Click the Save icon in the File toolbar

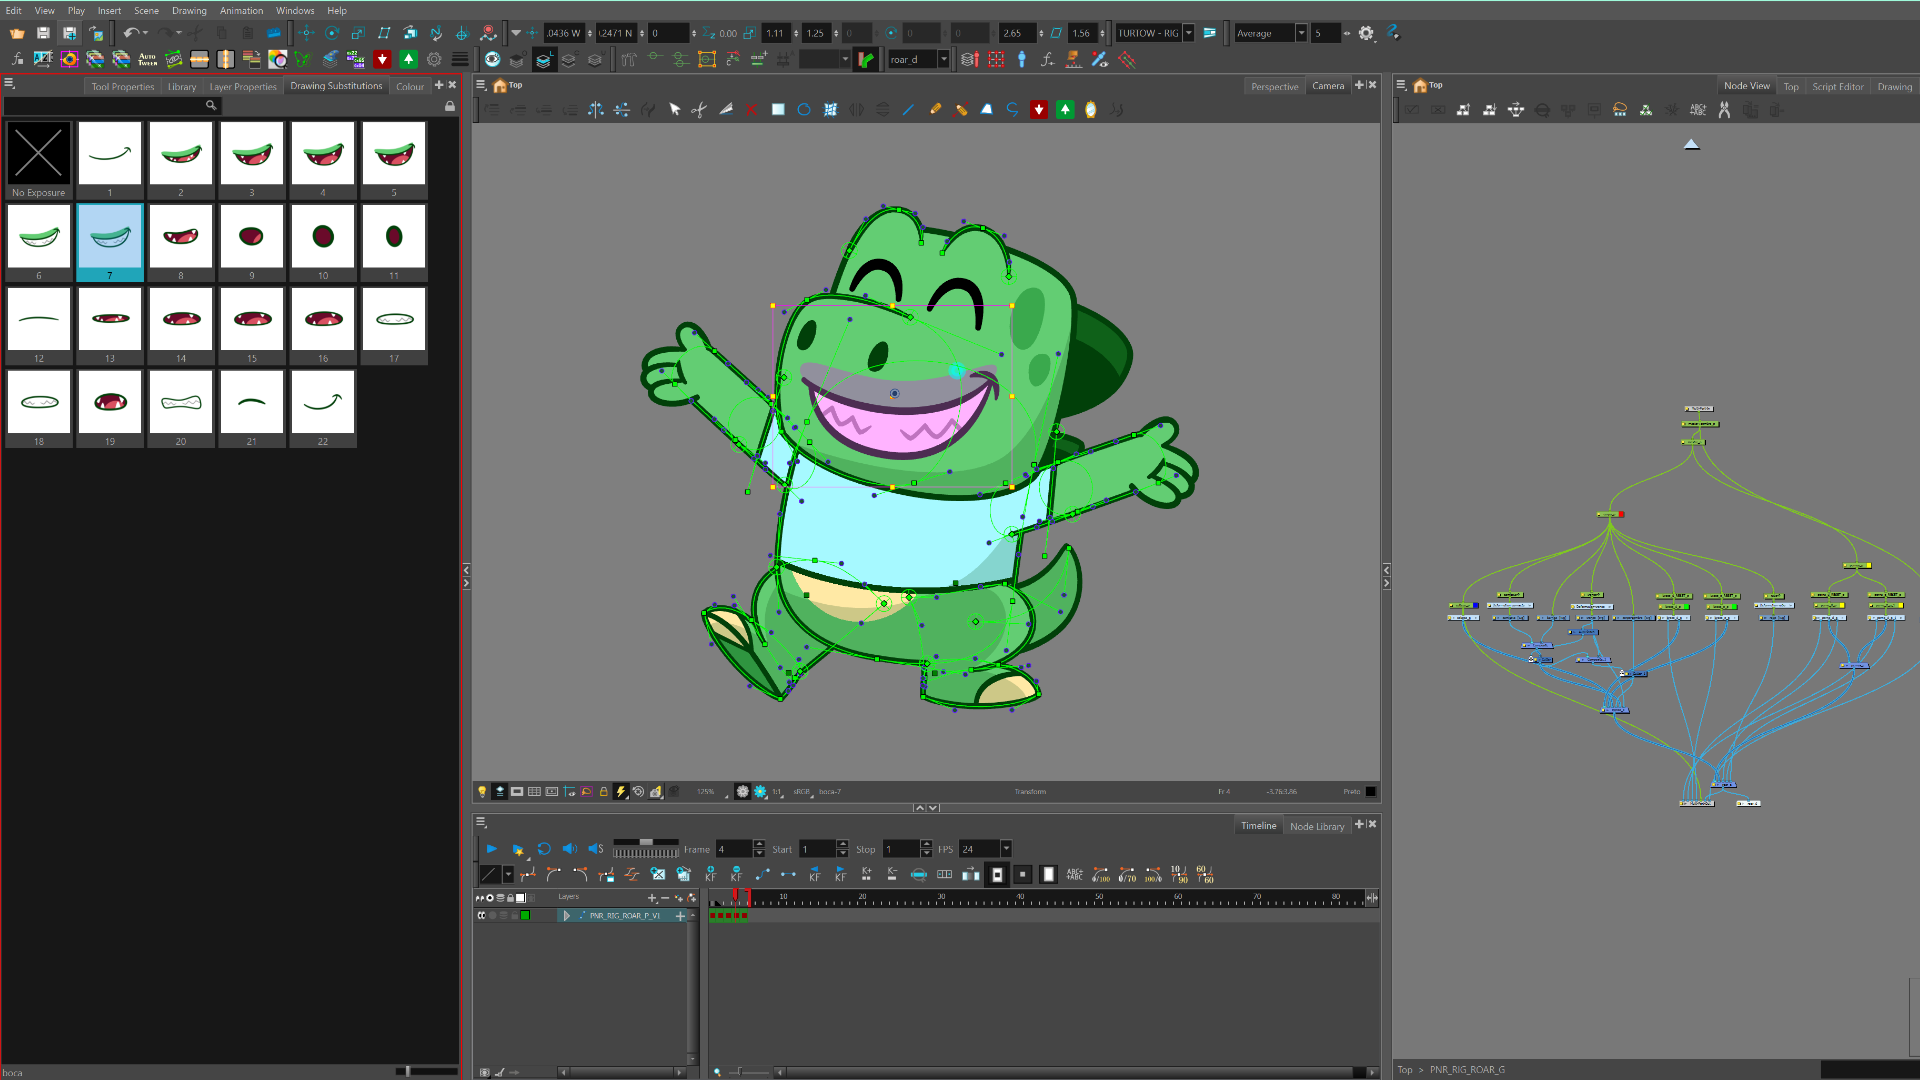(43, 33)
